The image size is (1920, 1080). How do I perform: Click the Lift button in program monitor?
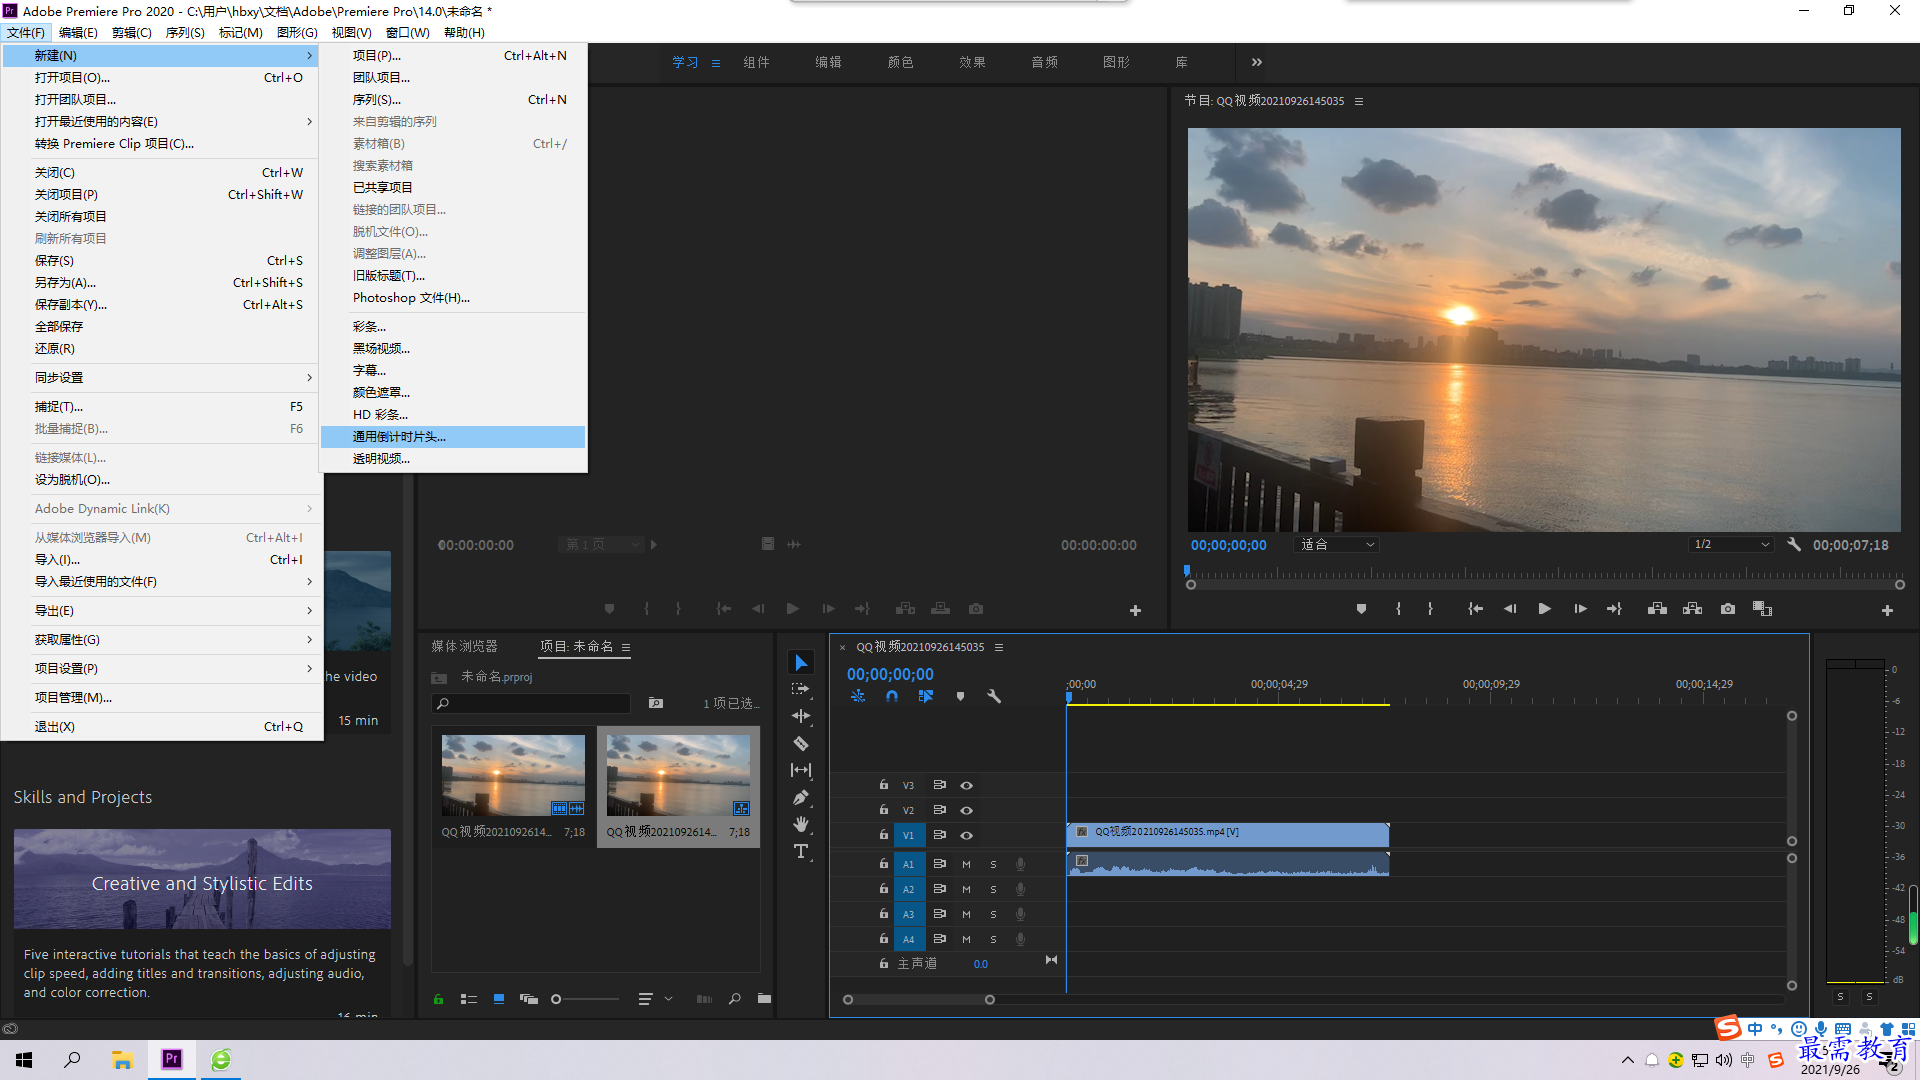1657,609
